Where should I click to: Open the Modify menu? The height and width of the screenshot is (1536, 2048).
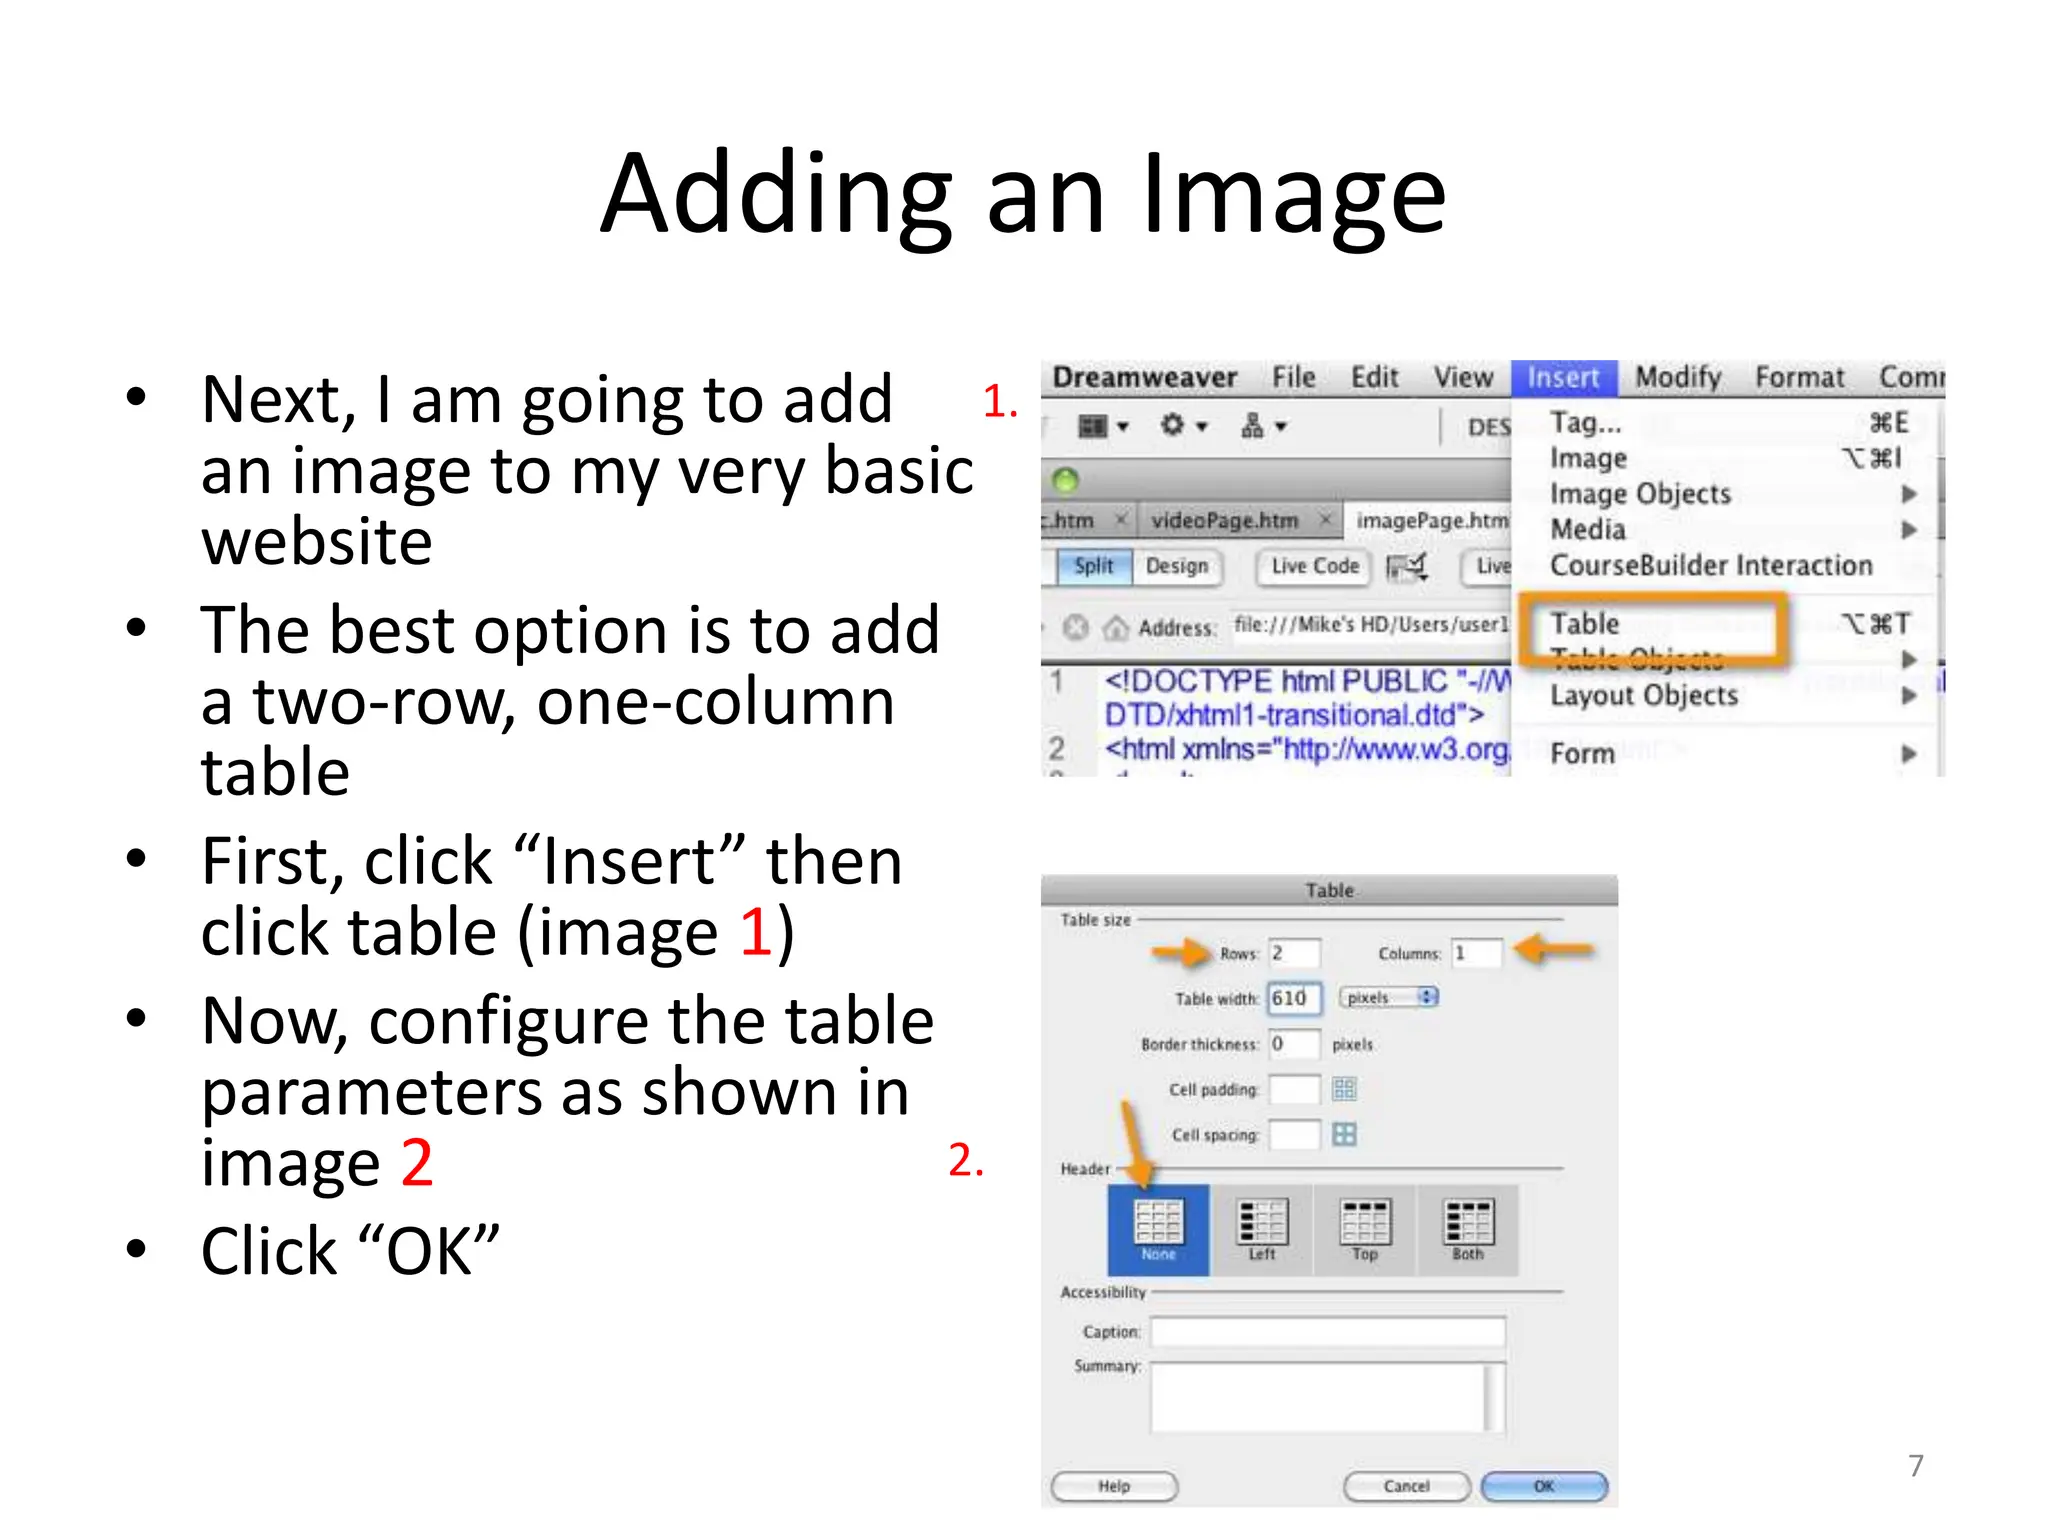[x=1678, y=378]
